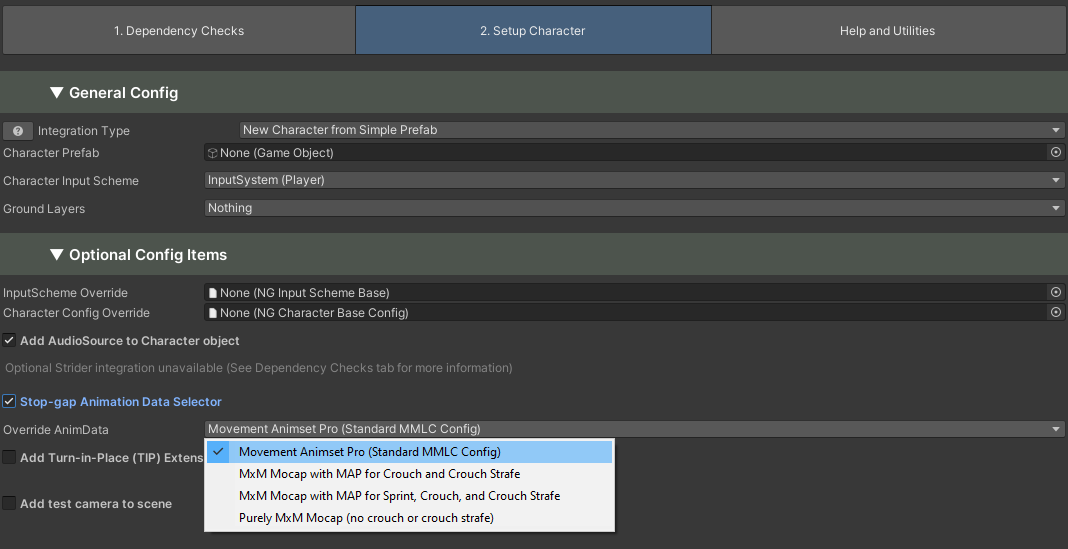Collapse the General Config section
This screenshot has width=1068, height=549.
point(57,93)
